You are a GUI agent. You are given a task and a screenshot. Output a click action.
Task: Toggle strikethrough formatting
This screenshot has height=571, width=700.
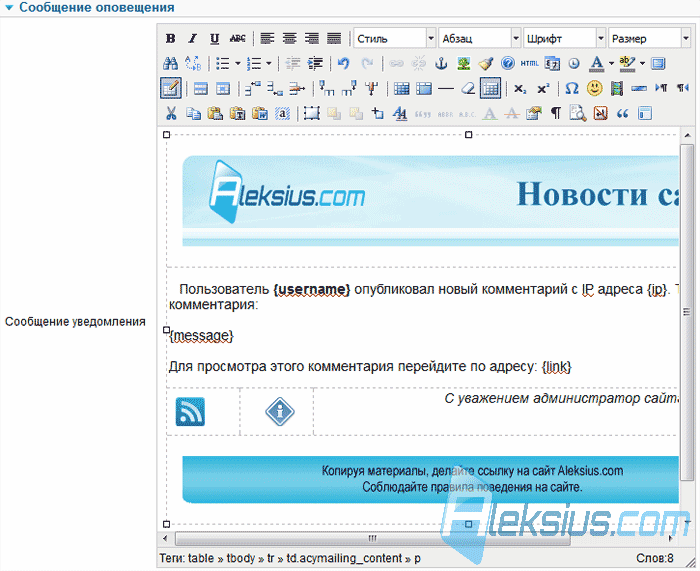[238, 38]
